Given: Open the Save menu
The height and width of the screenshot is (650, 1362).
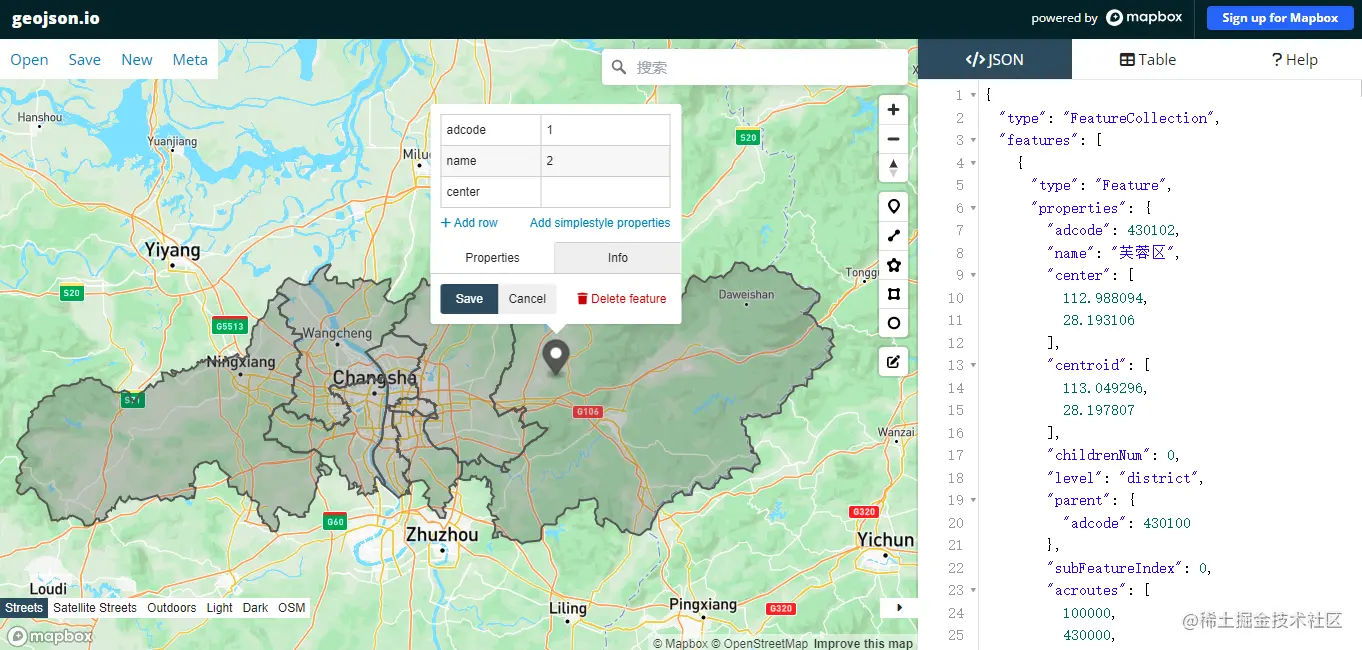Looking at the screenshot, I should point(84,60).
